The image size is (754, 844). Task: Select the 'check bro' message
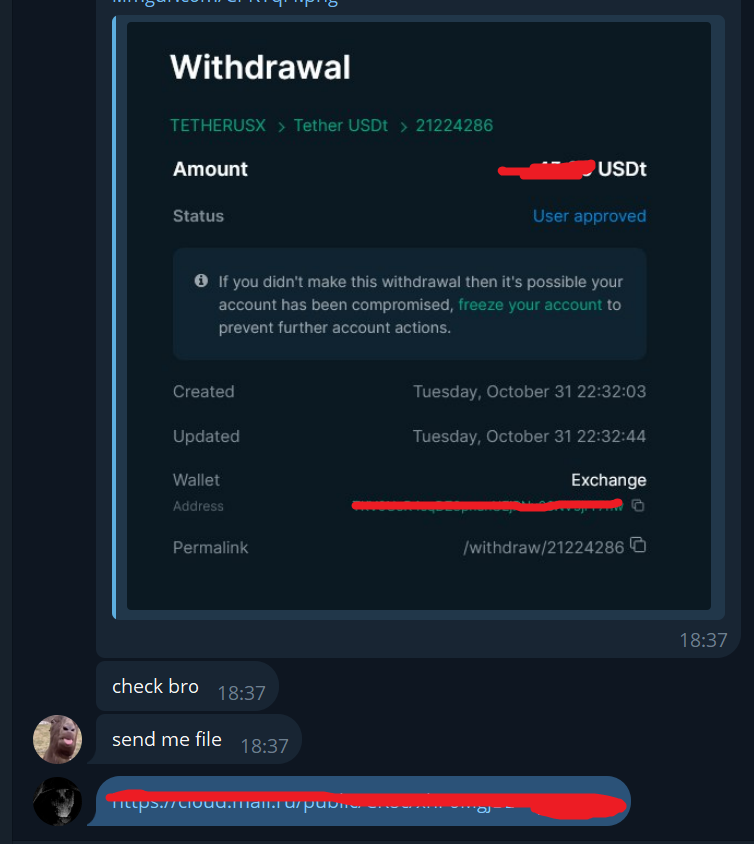pos(187,686)
